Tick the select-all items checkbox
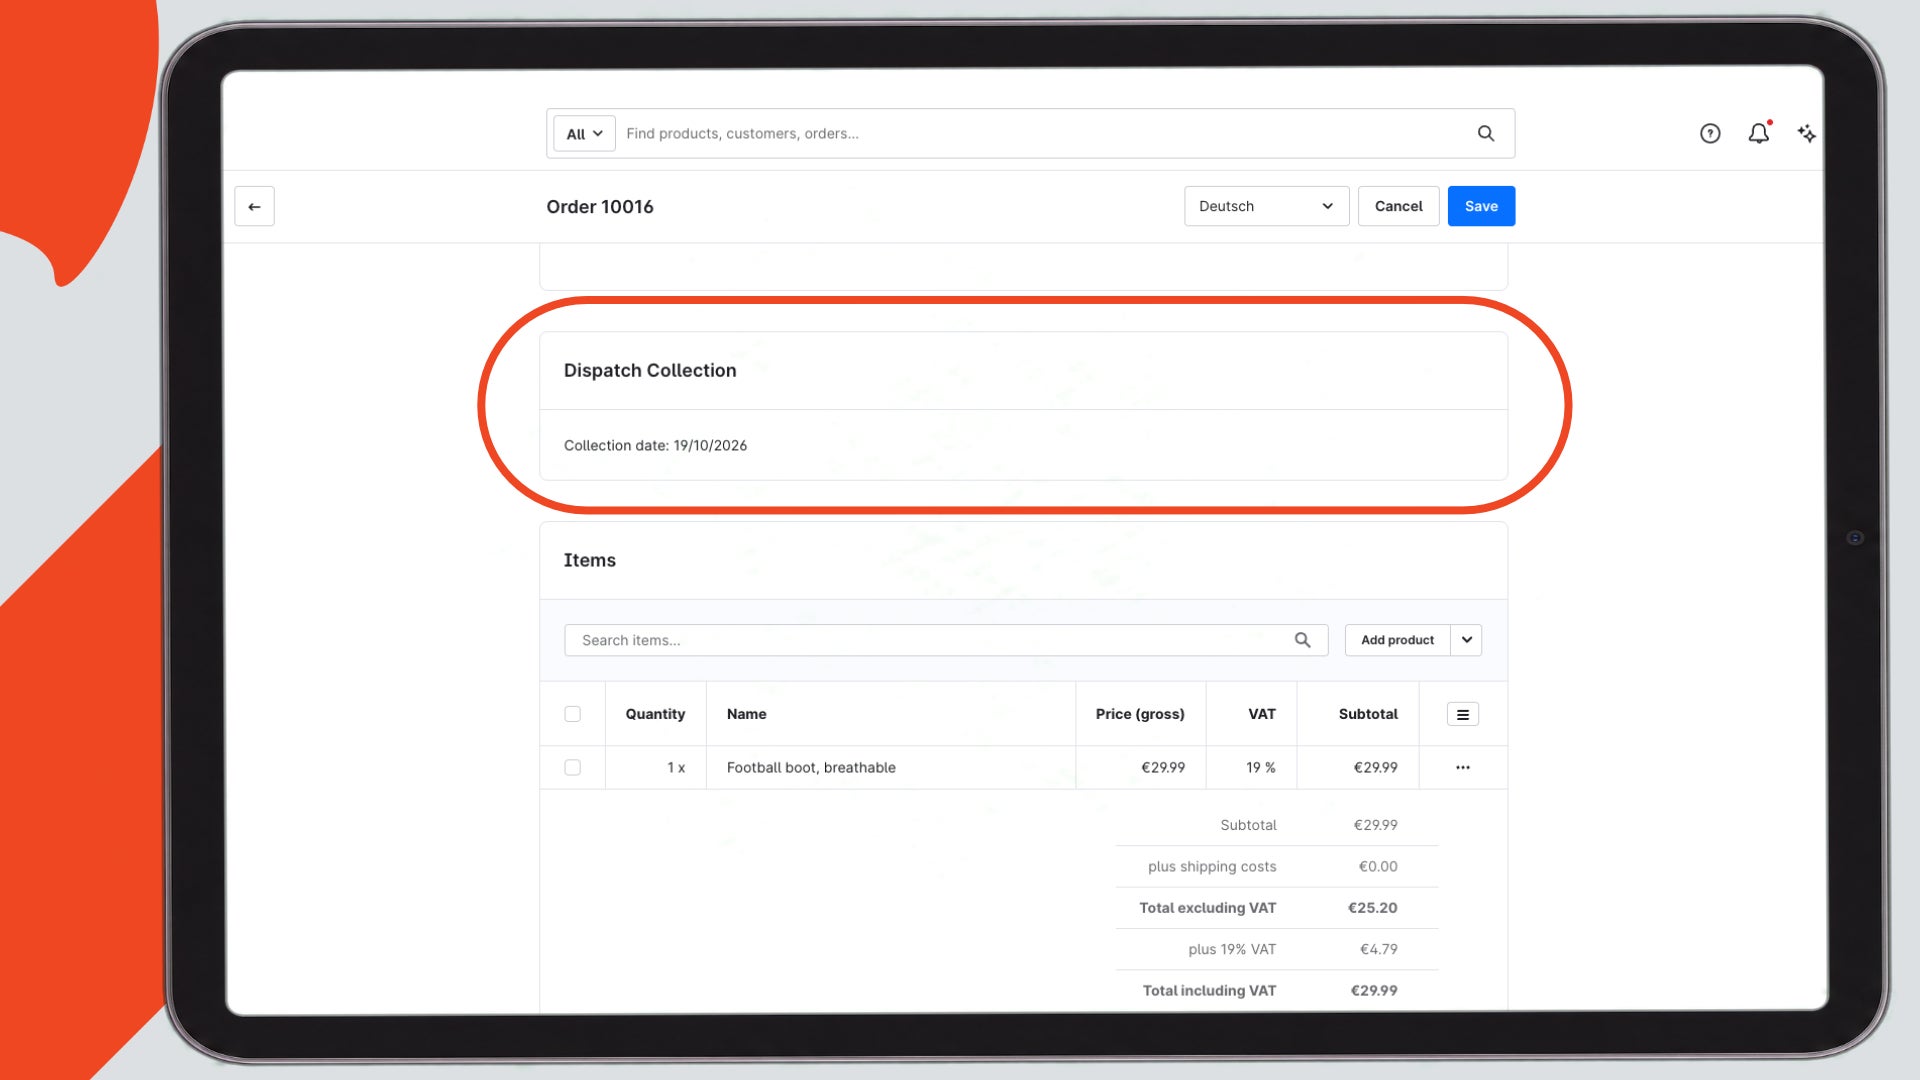 click(572, 714)
